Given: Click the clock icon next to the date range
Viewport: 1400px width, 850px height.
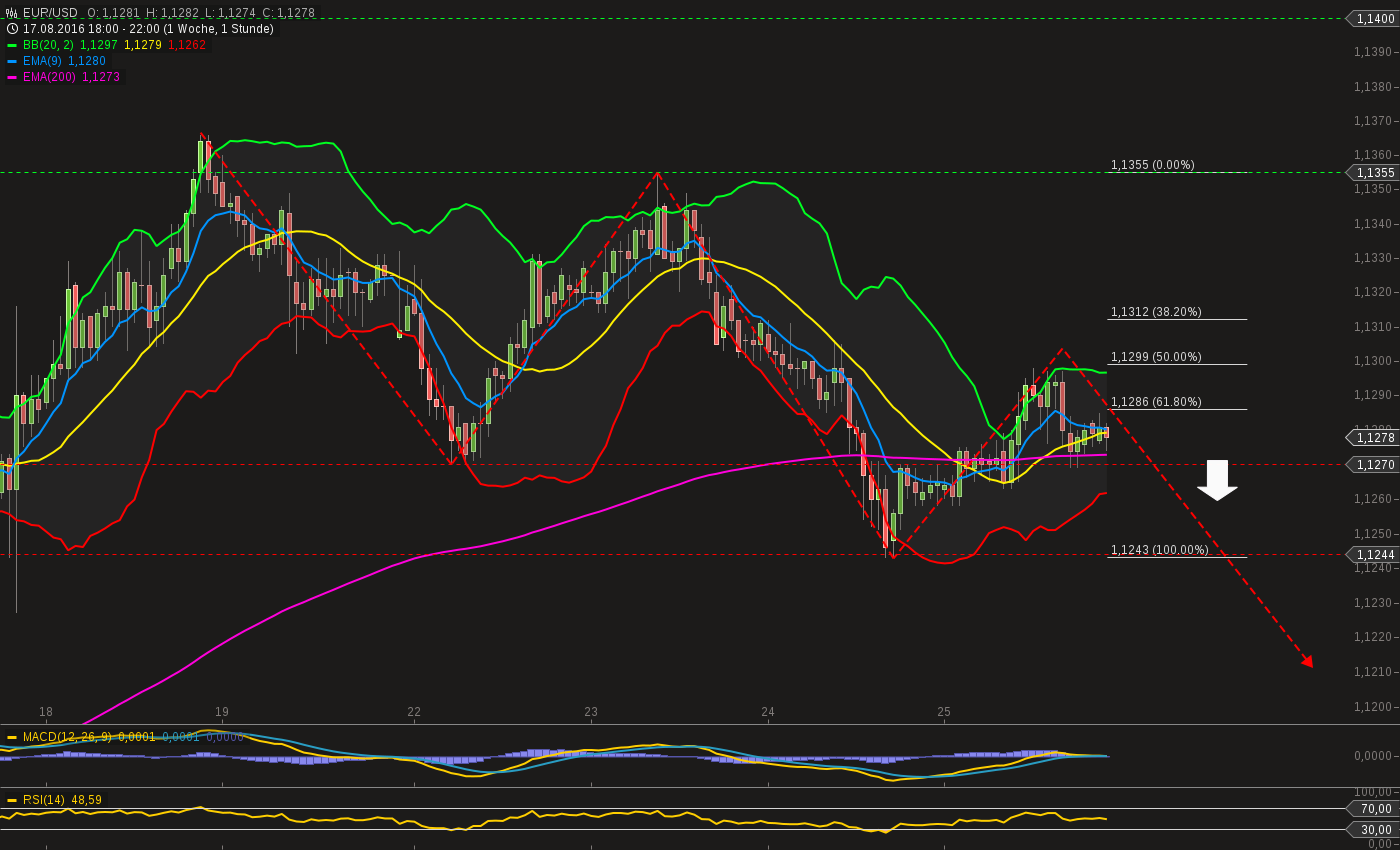Looking at the screenshot, I should [x=11, y=29].
